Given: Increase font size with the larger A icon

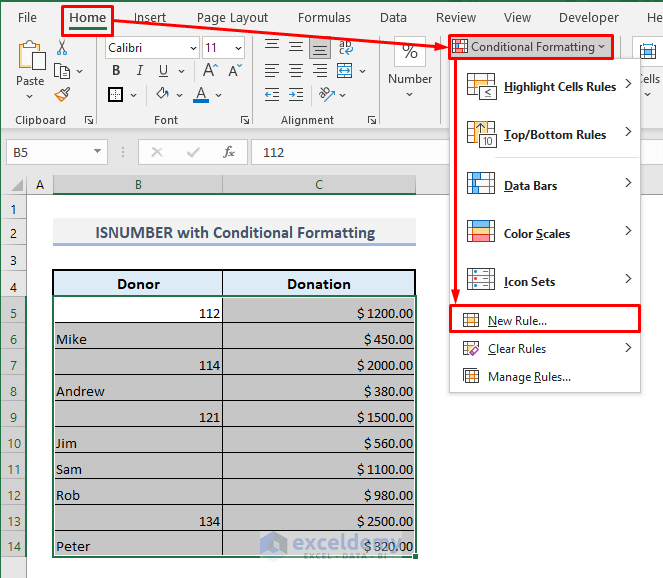Looking at the screenshot, I should point(210,70).
